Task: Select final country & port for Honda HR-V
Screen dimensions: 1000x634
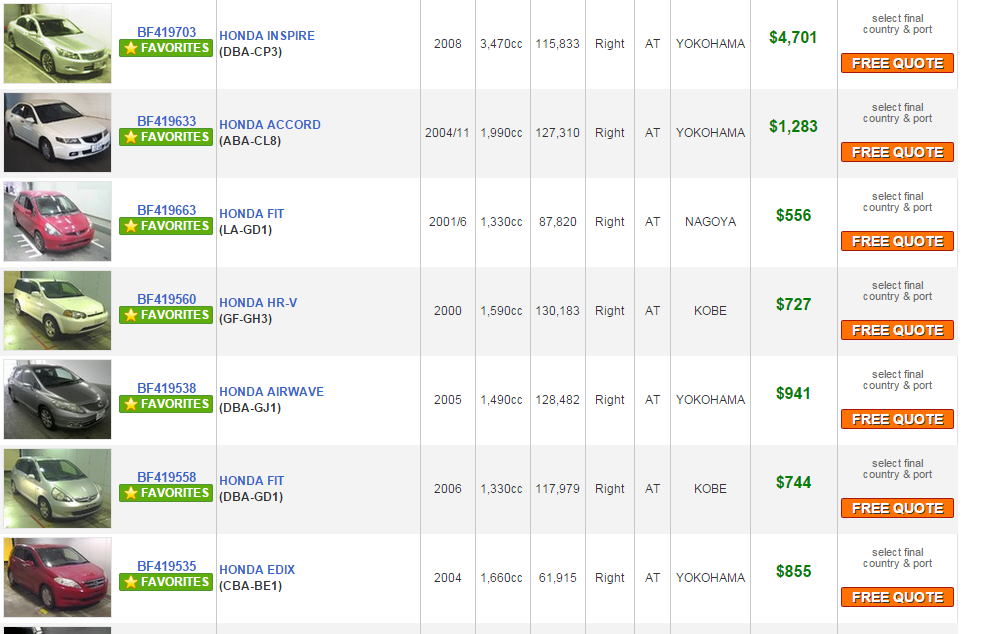Action: click(x=897, y=291)
